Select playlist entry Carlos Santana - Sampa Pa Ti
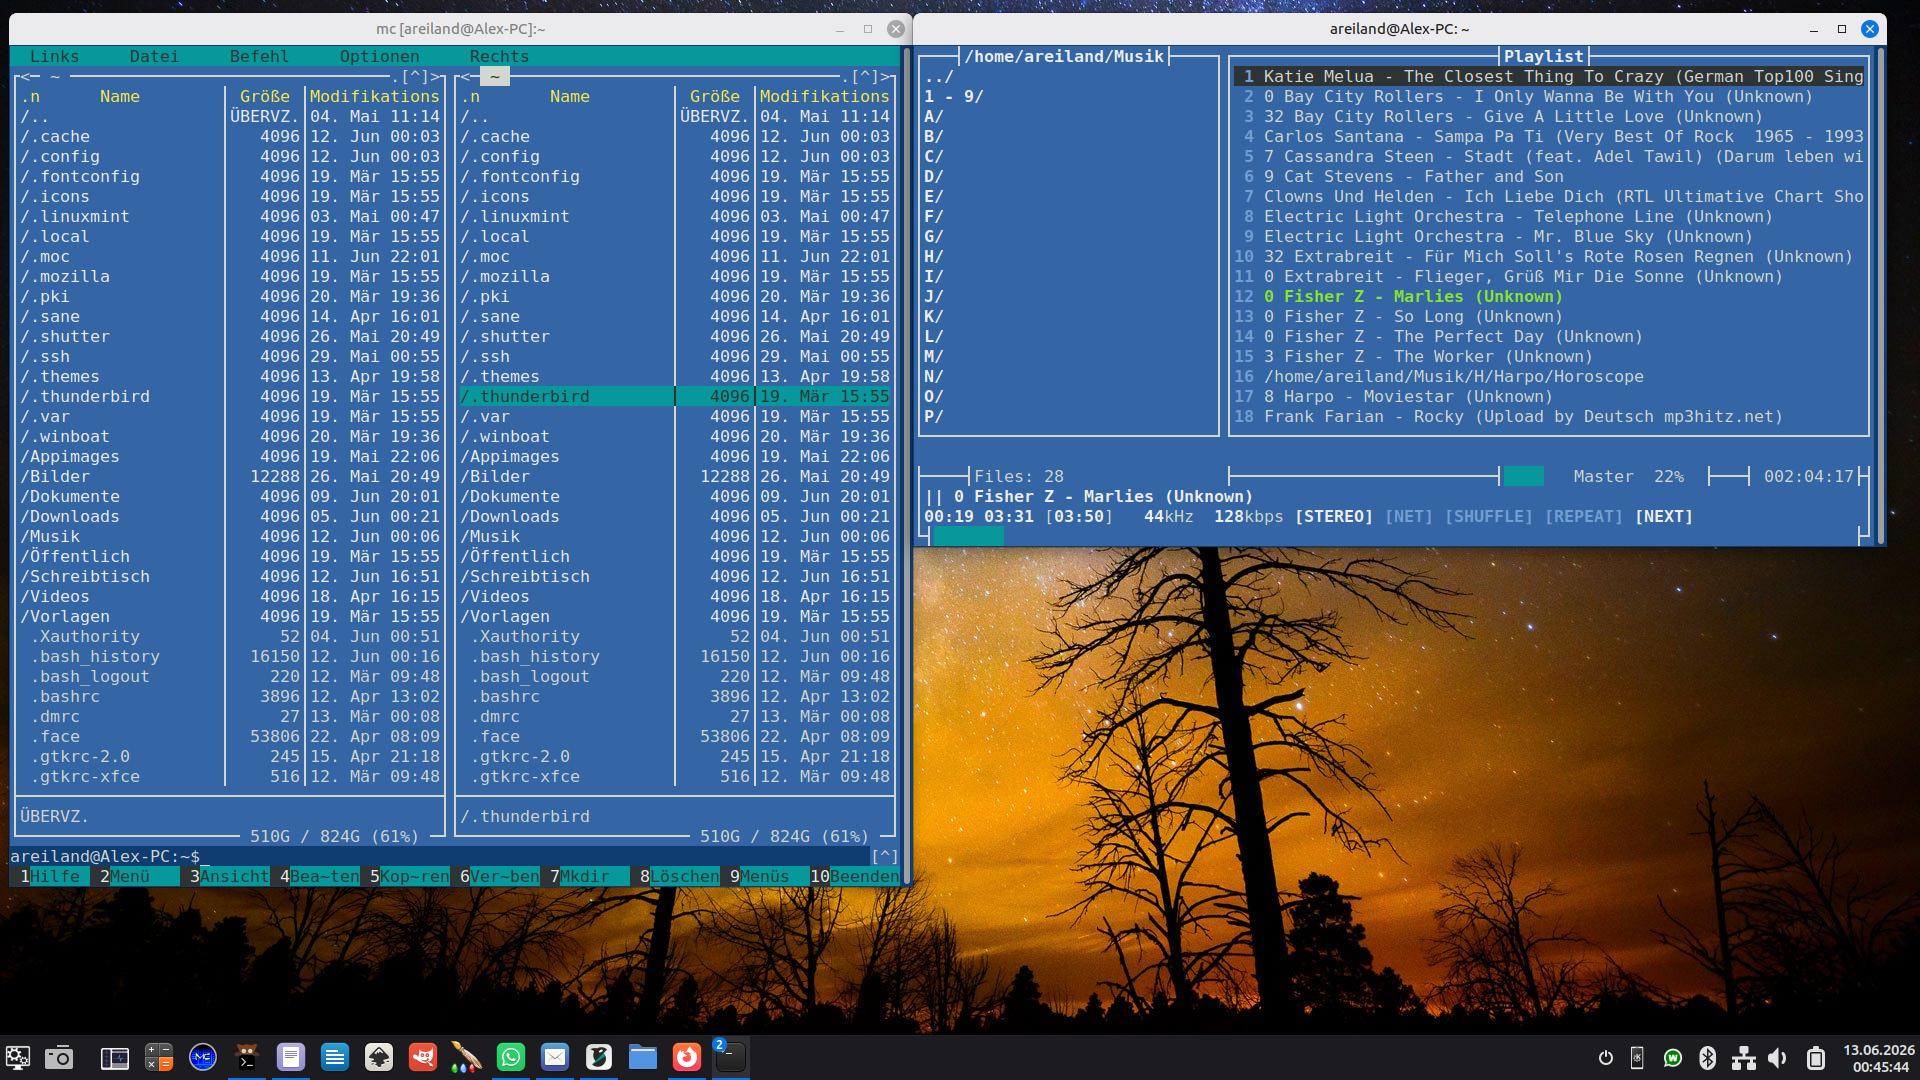The width and height of the screenshot is (1920, 1080). tap(1549, 137)
